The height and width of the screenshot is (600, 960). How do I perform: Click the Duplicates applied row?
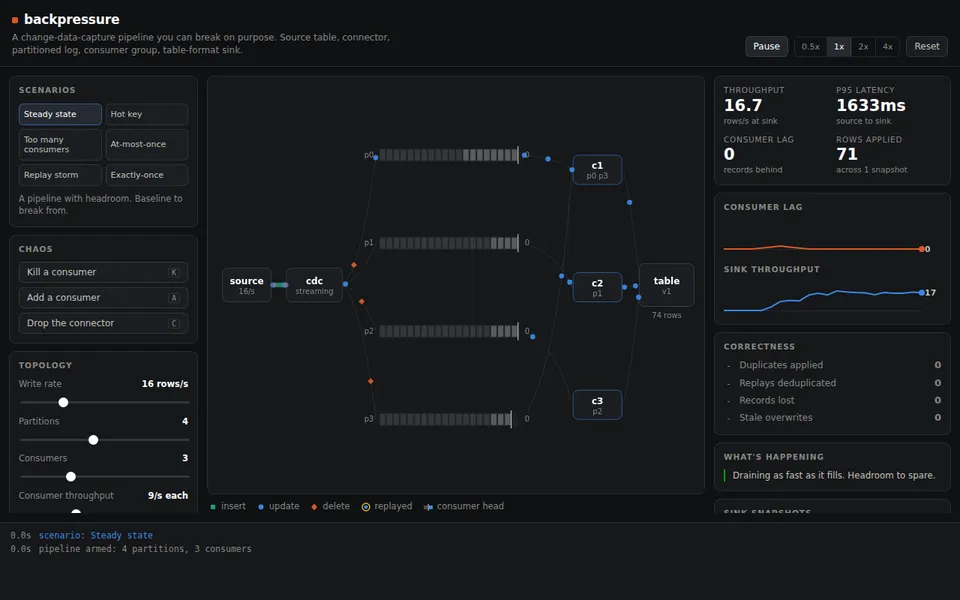[x=833, y=365]
